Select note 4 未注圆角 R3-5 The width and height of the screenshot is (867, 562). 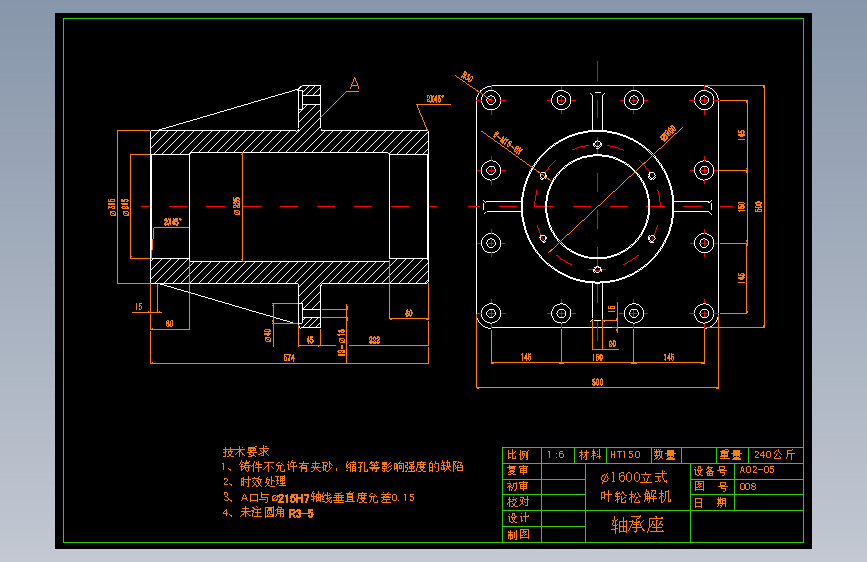(x=268, y=513)
